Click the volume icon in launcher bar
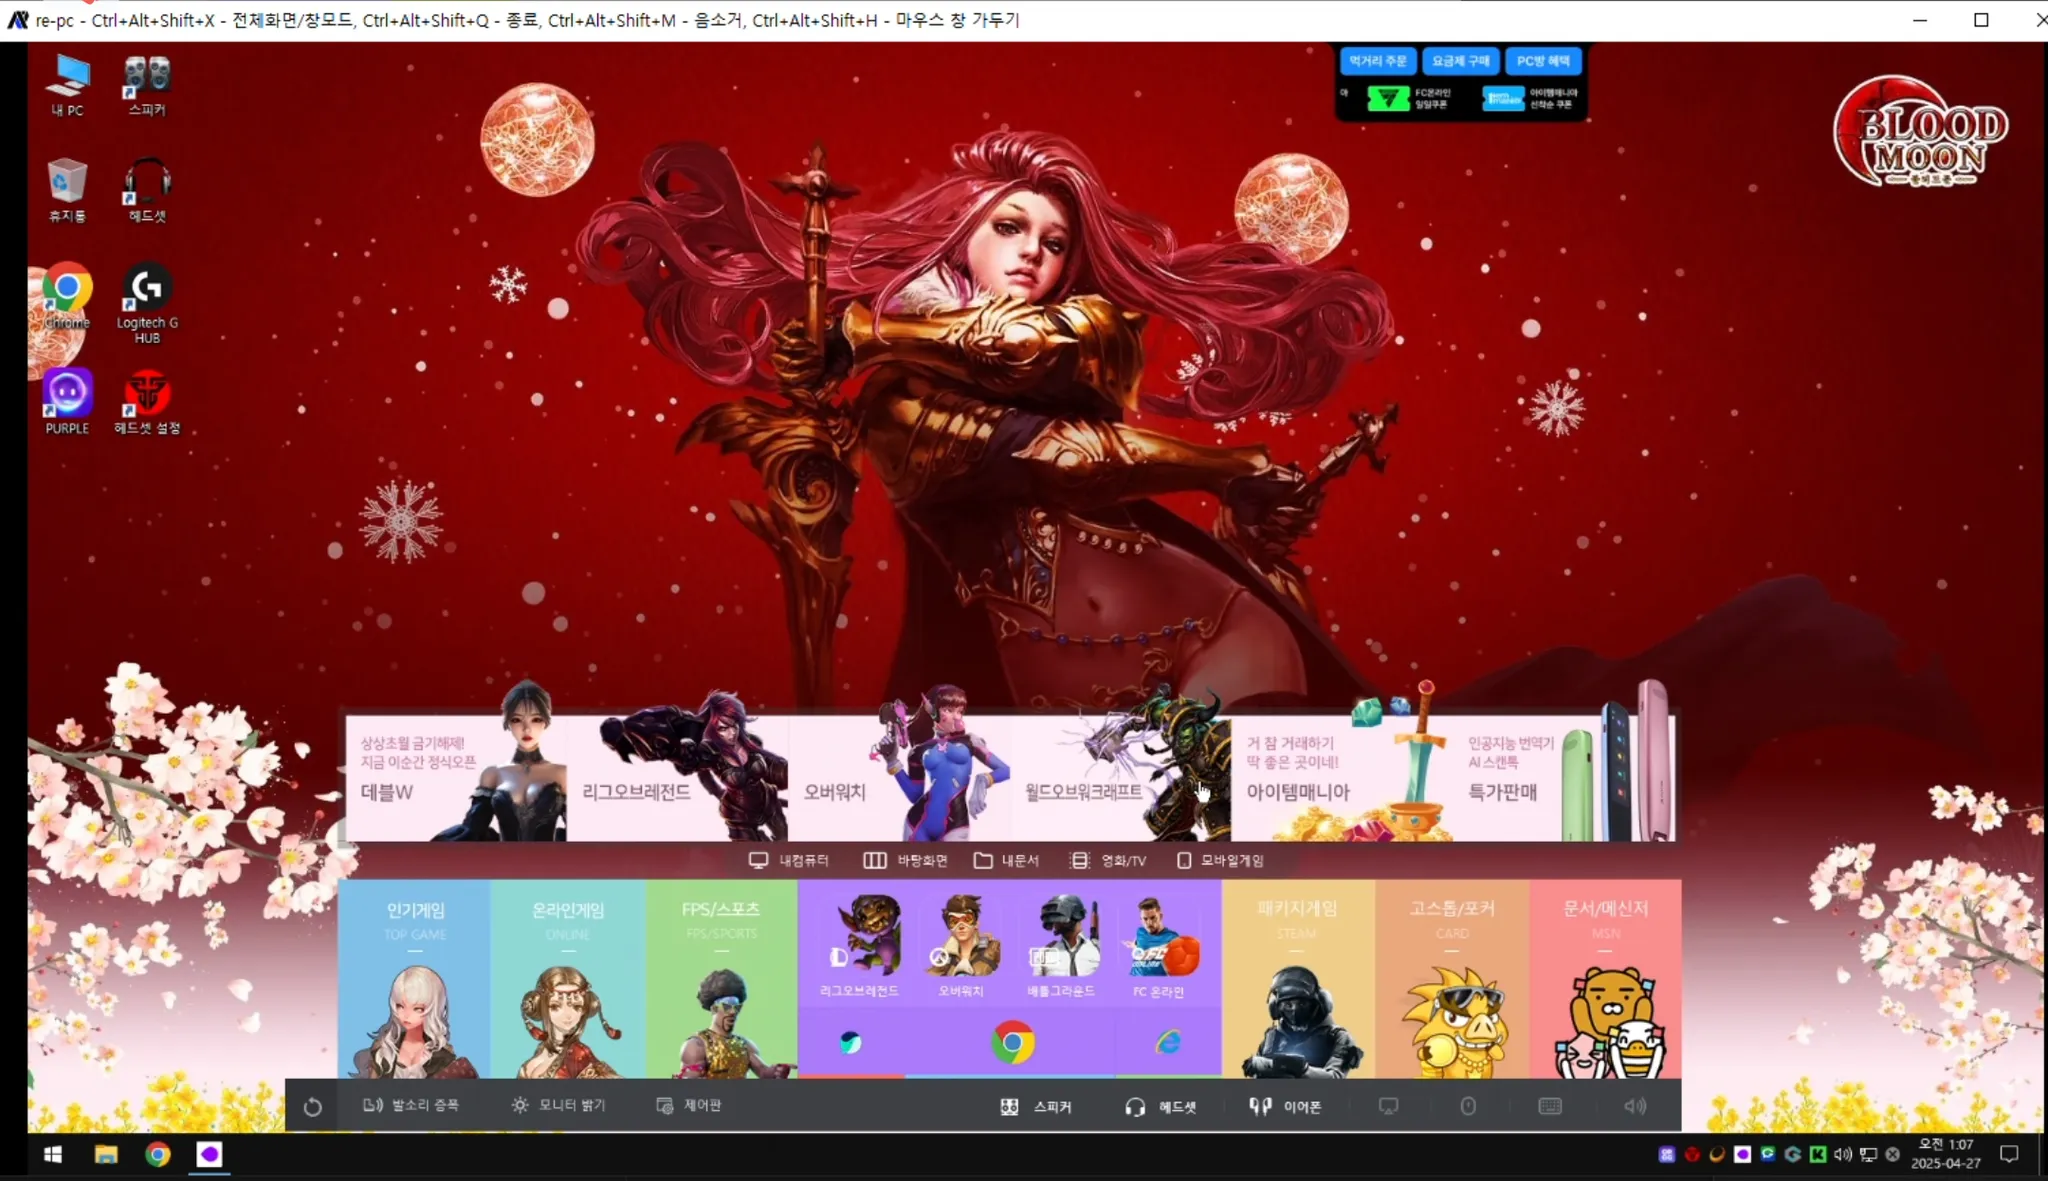 1635,1106
